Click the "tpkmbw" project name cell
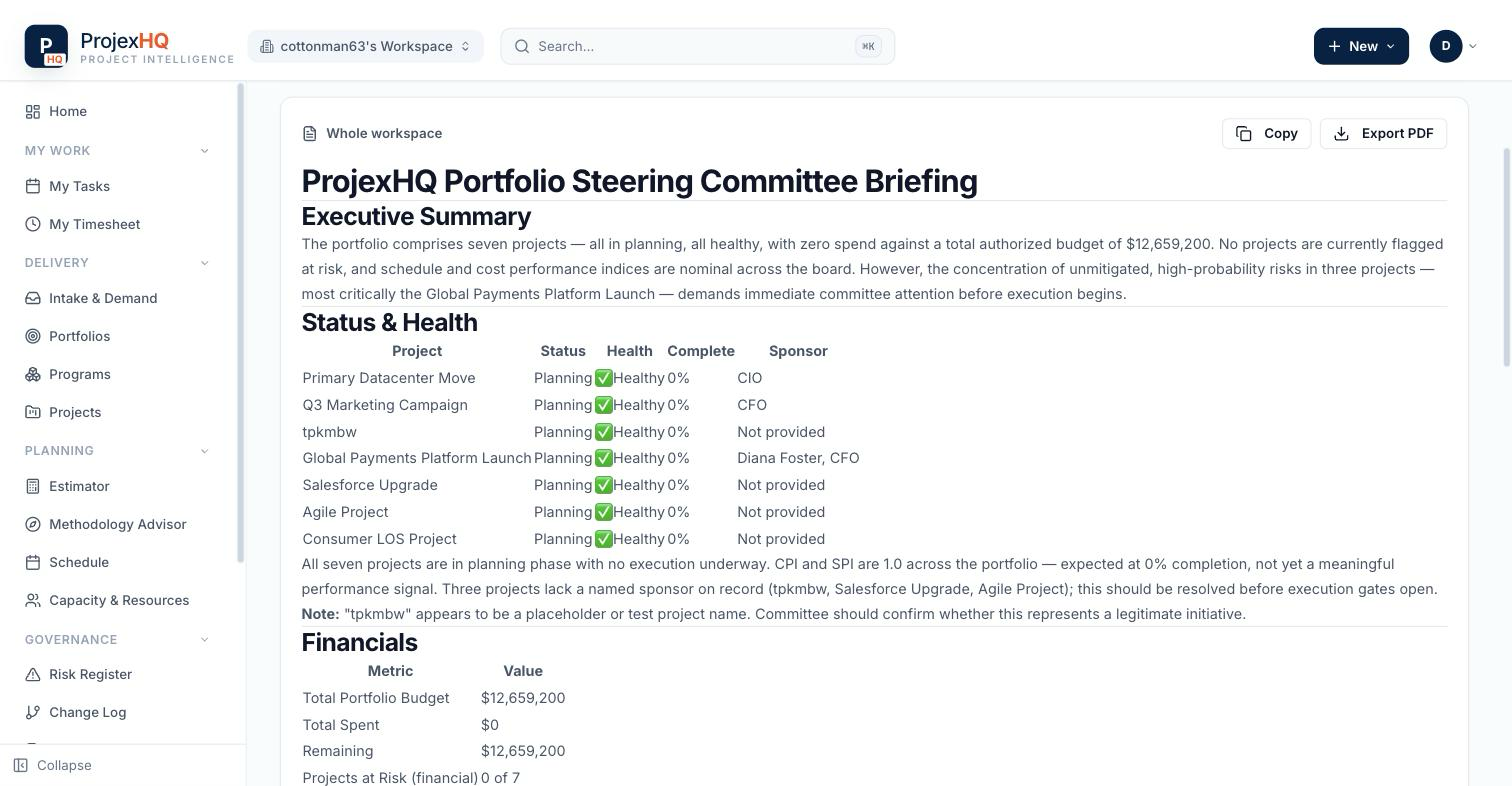The image size is (1512, 786). [330, 432]
